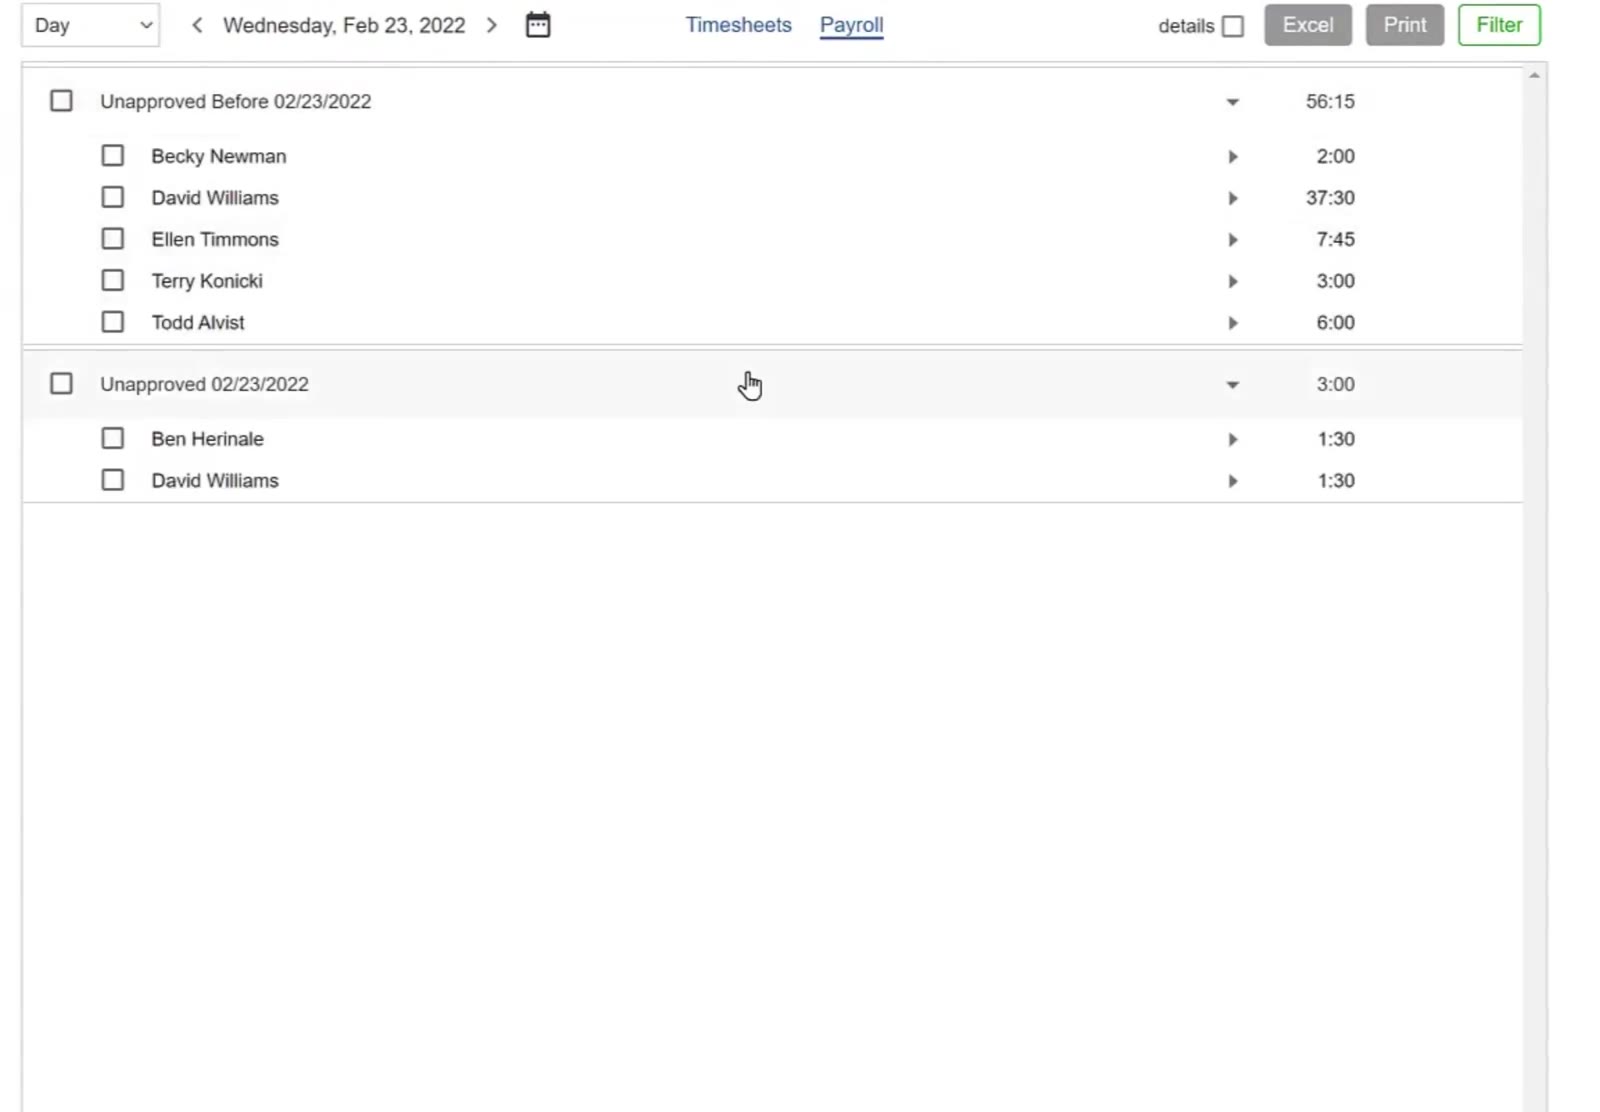Image resolution: width=1600 pixels, height=1112 pixels.
Task: Click the Print button
Action: pyautogui.click(x=1405, y=25)
